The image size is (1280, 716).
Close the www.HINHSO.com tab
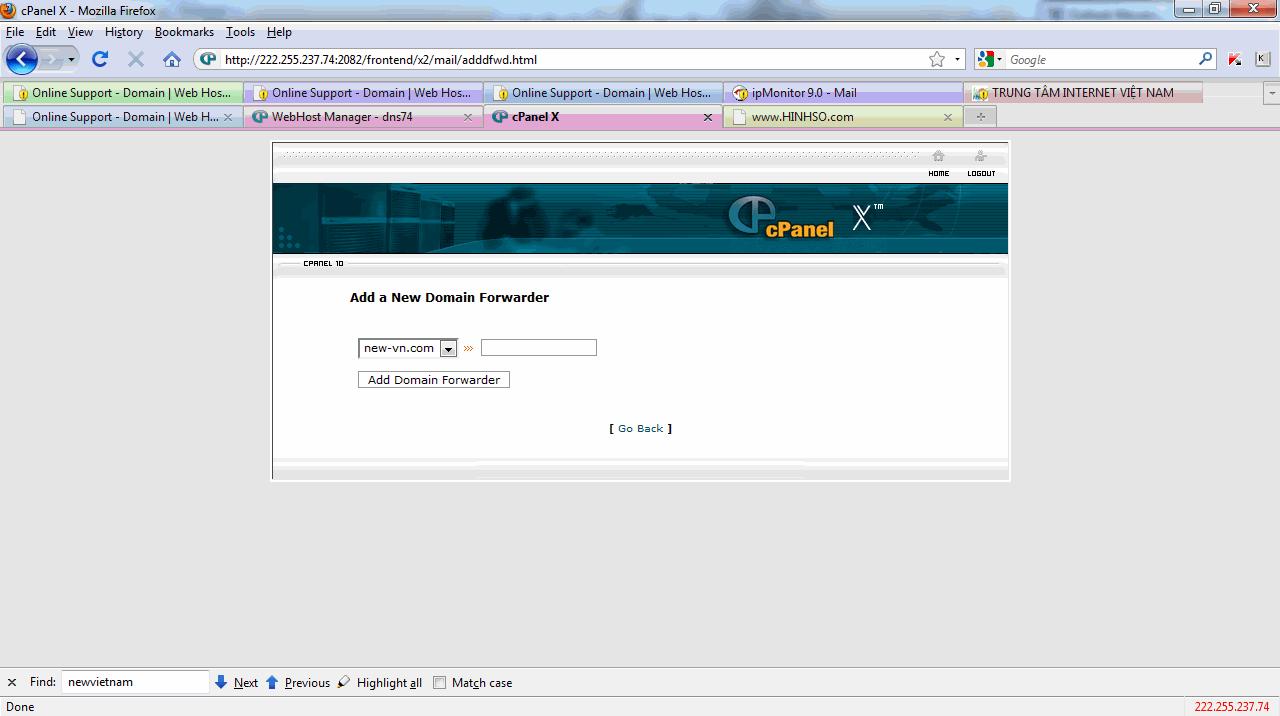coord(948,117)
